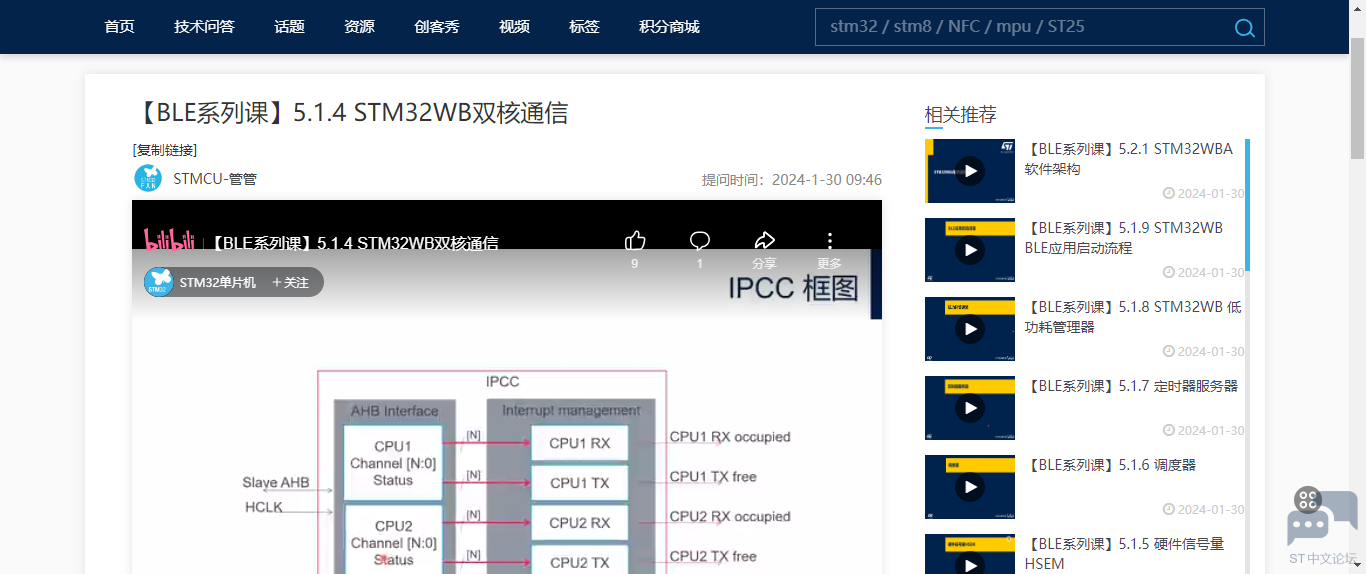Click STMCU-管管 author avatar
Viewport: 1366px width, 574px height.
tap(148, 178)
